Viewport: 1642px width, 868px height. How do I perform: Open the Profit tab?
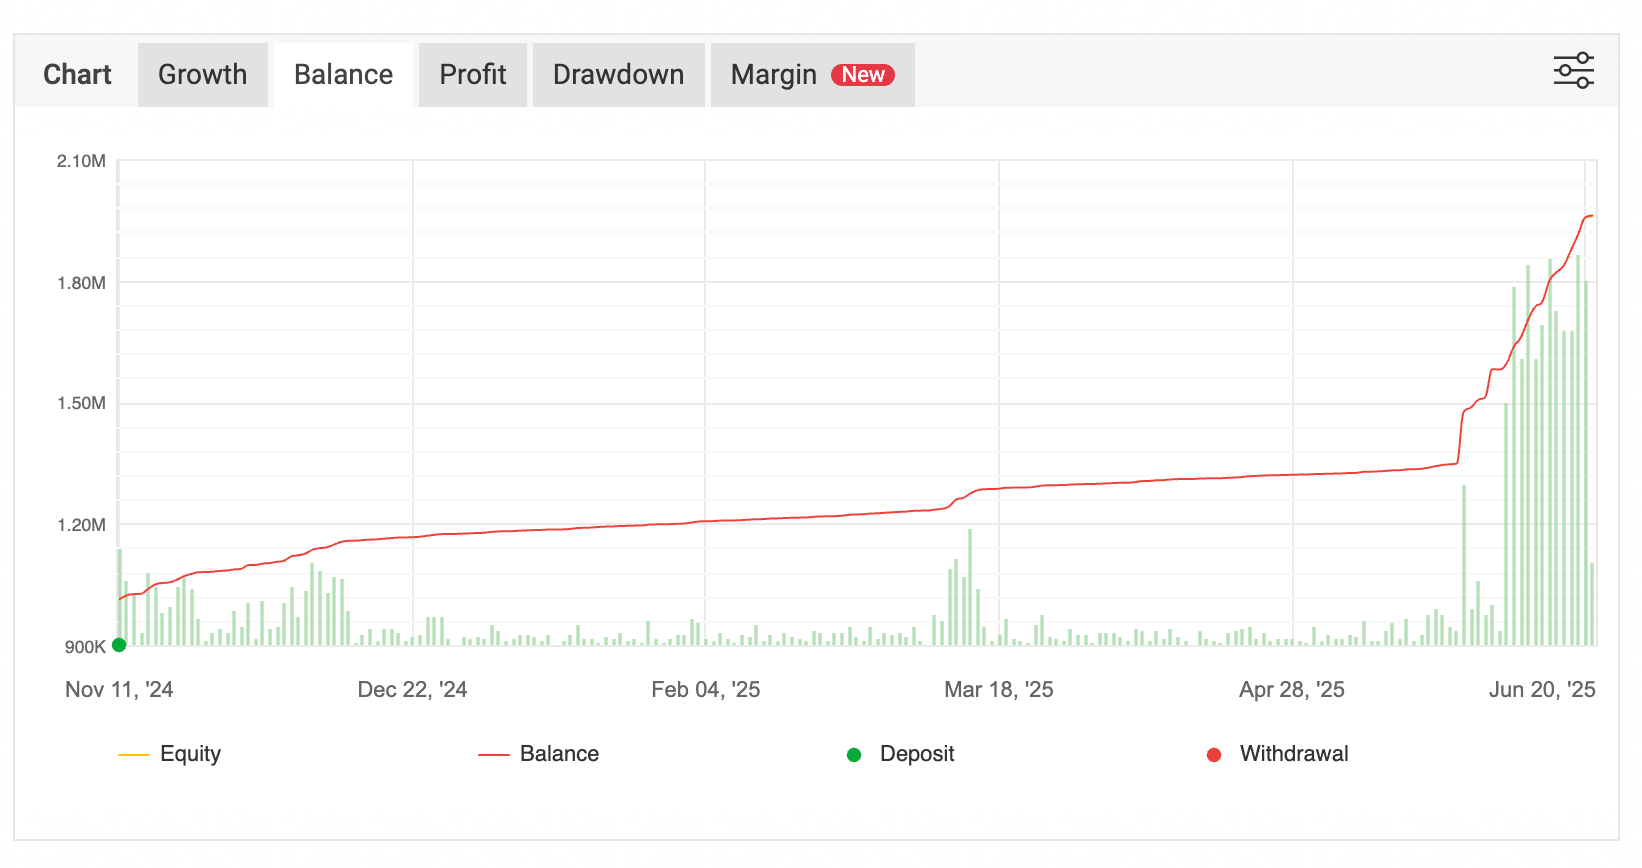(472, 75)
